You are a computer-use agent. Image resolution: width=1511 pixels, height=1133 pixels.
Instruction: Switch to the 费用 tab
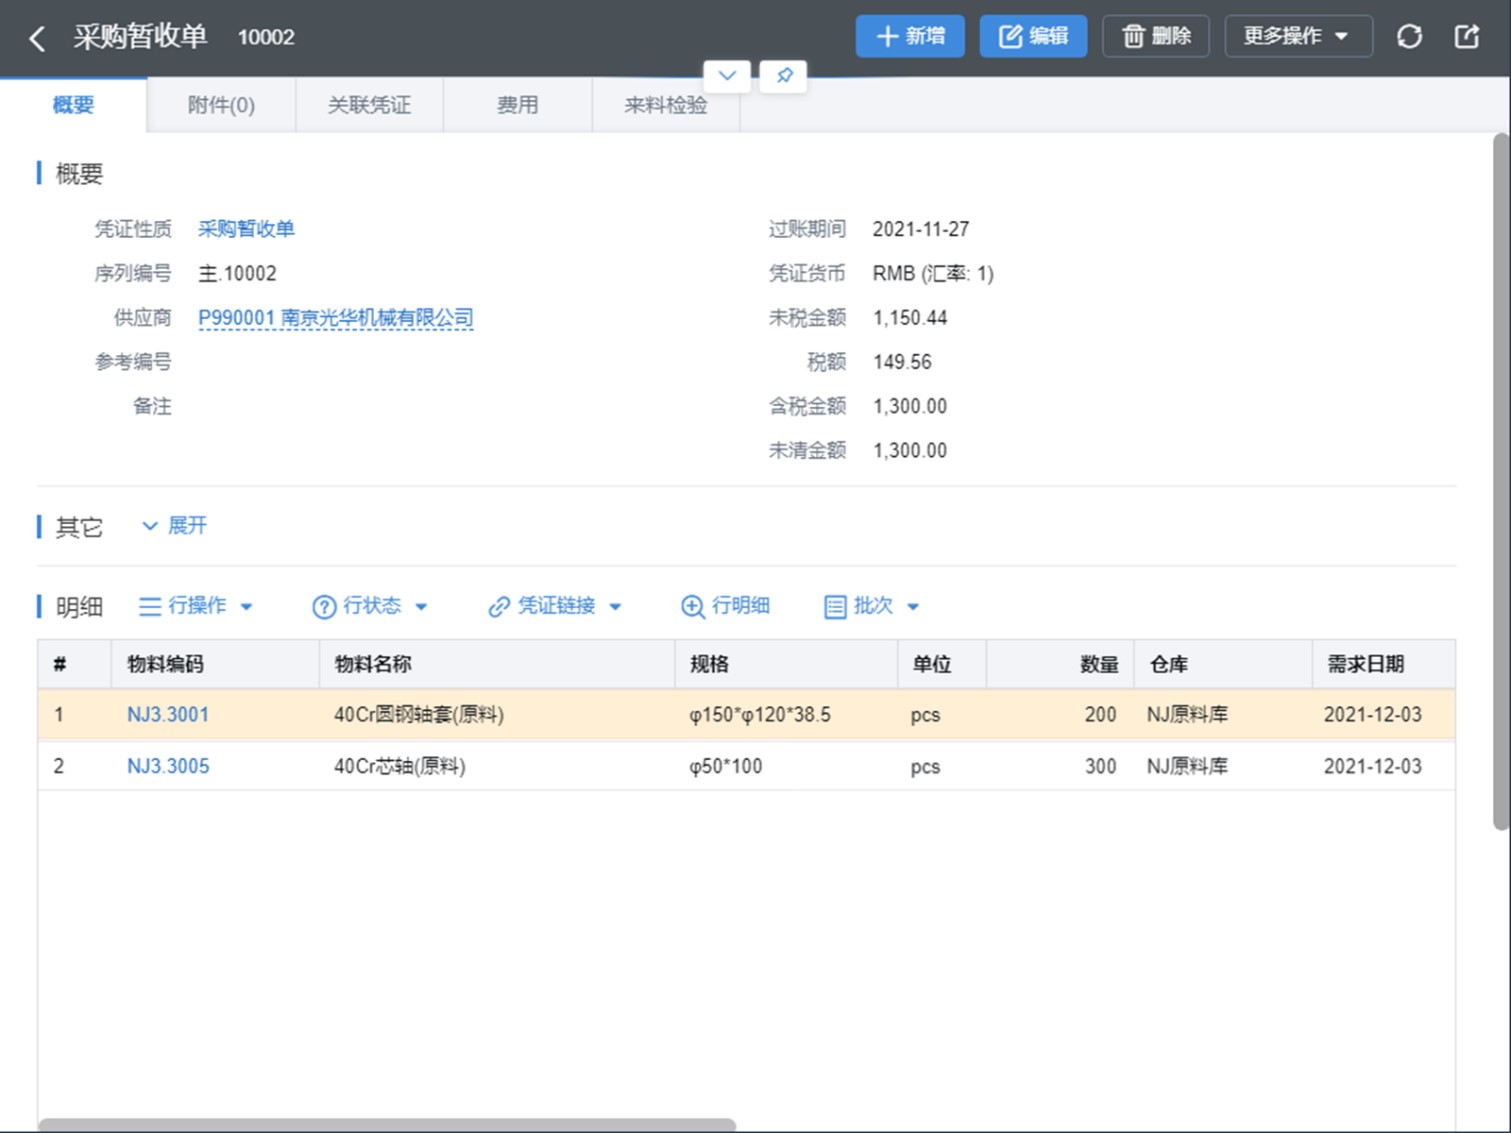point(518,105)
